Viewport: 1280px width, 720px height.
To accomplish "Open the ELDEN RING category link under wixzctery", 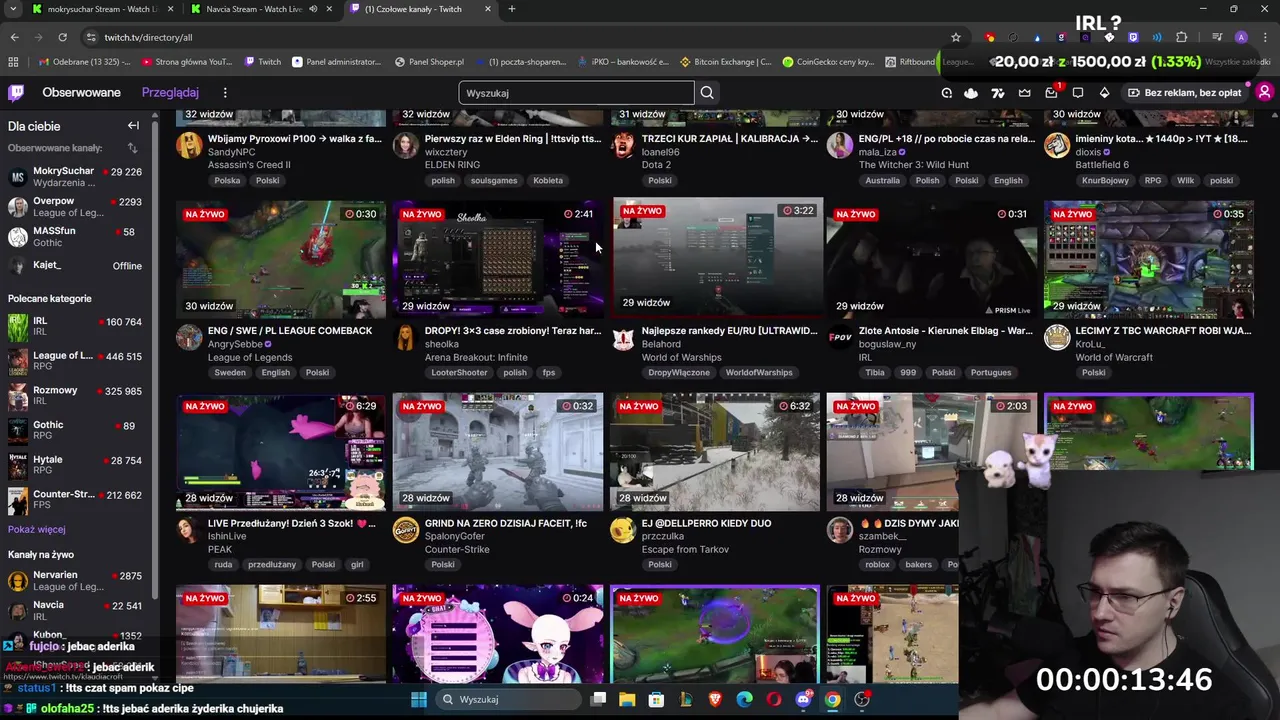I will tap(452, 165).
